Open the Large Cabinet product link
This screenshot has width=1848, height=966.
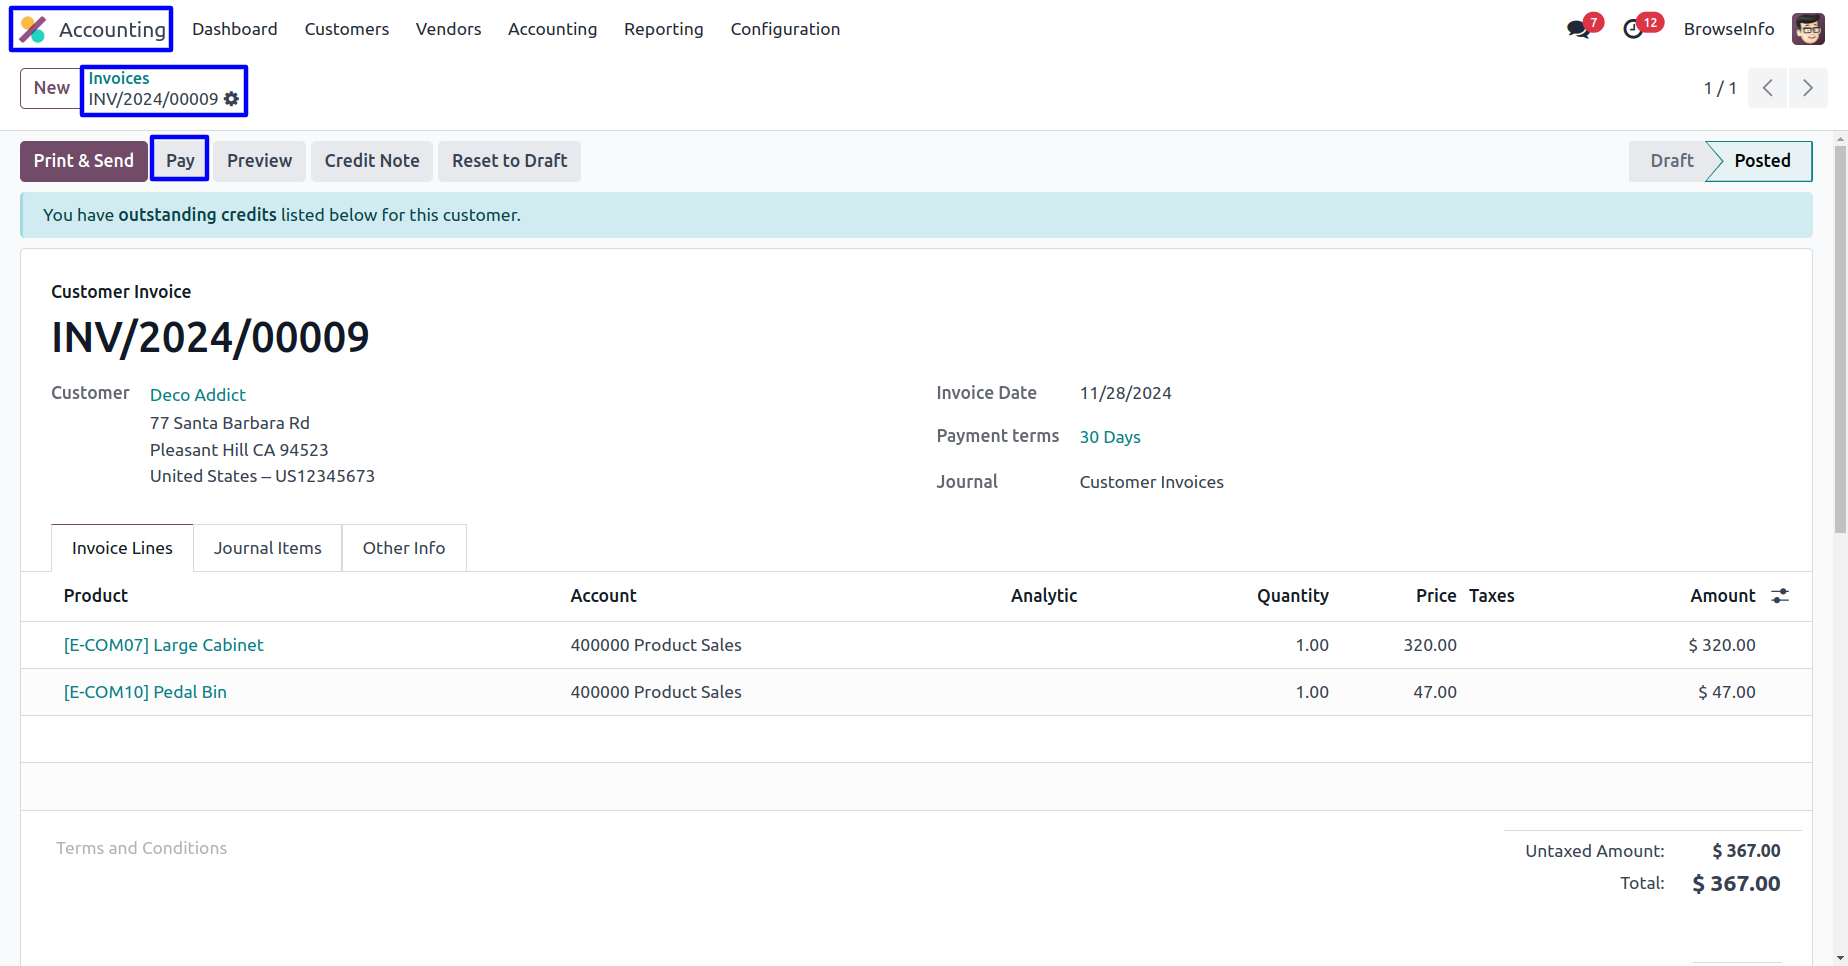coord(164,645)
